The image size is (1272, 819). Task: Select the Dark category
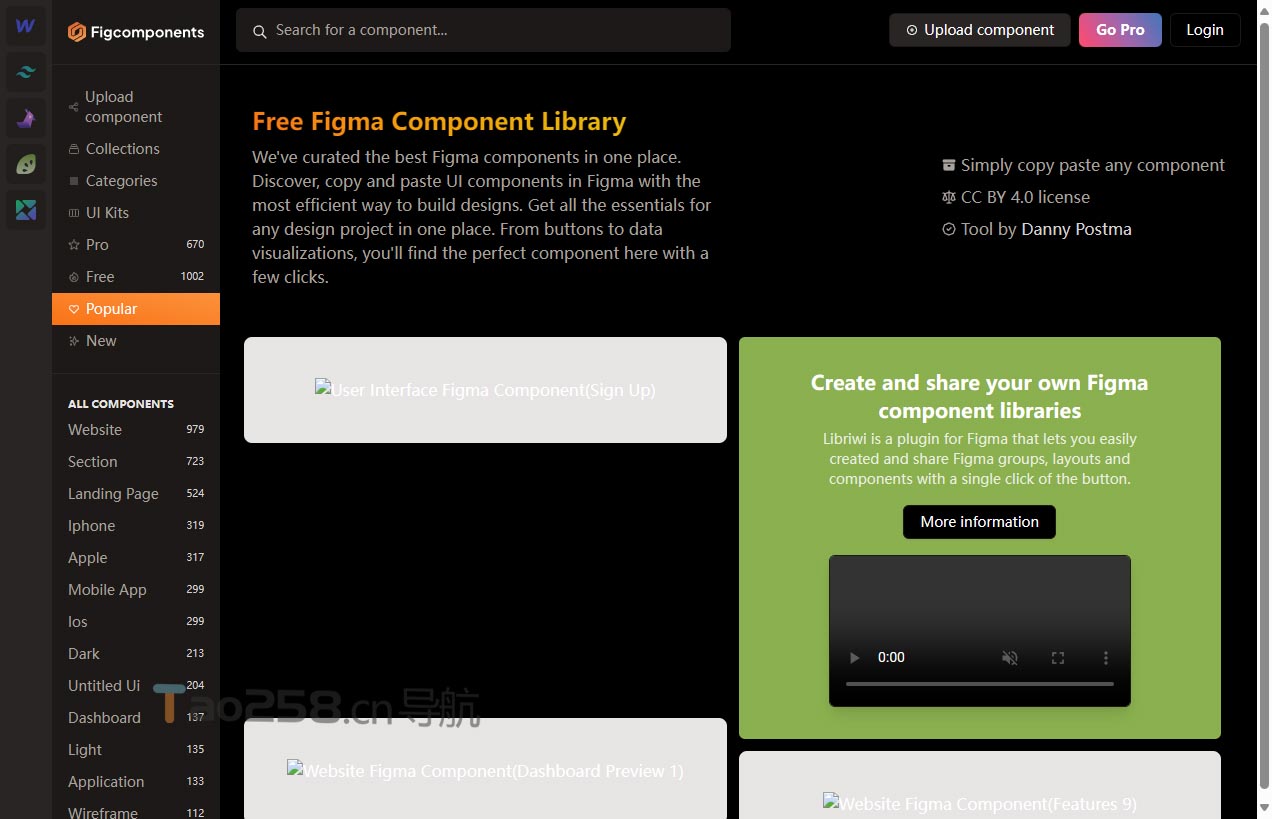pyautogui.click(x=136, y=654)
